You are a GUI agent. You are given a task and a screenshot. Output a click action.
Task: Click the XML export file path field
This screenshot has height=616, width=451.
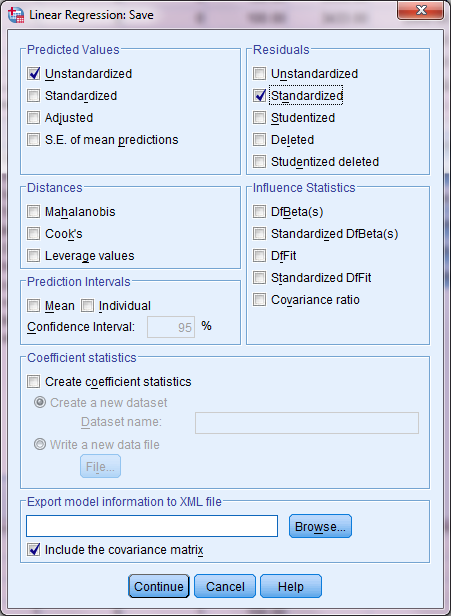click(x=152, y=526)
